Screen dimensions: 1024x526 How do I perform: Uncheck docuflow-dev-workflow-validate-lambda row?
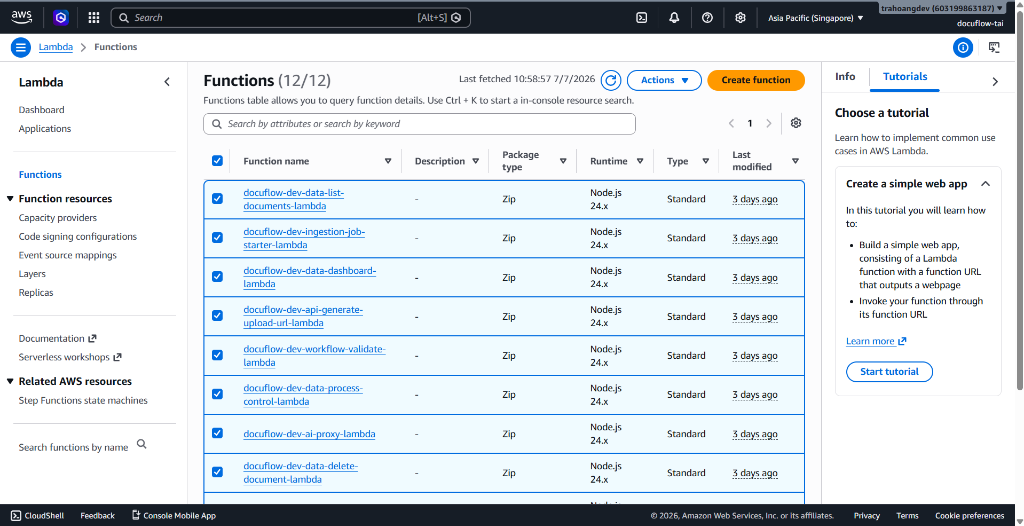pos(217,355)
